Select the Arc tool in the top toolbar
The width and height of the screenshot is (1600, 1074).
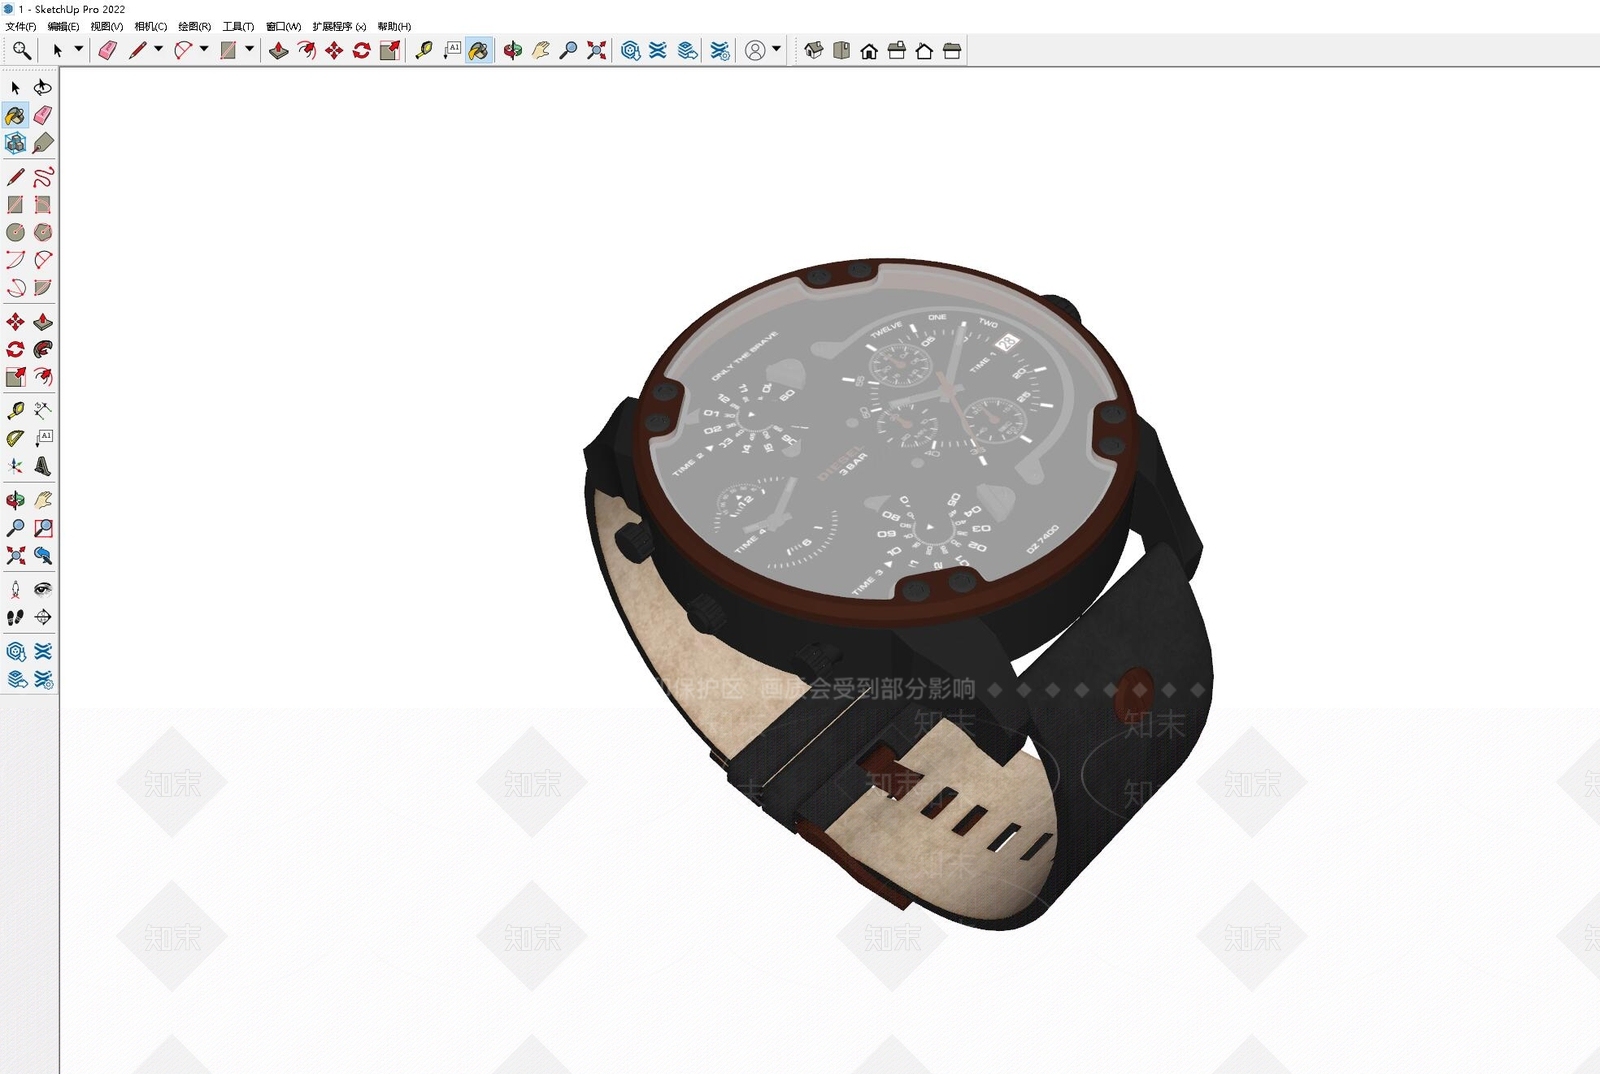[183, 51]
